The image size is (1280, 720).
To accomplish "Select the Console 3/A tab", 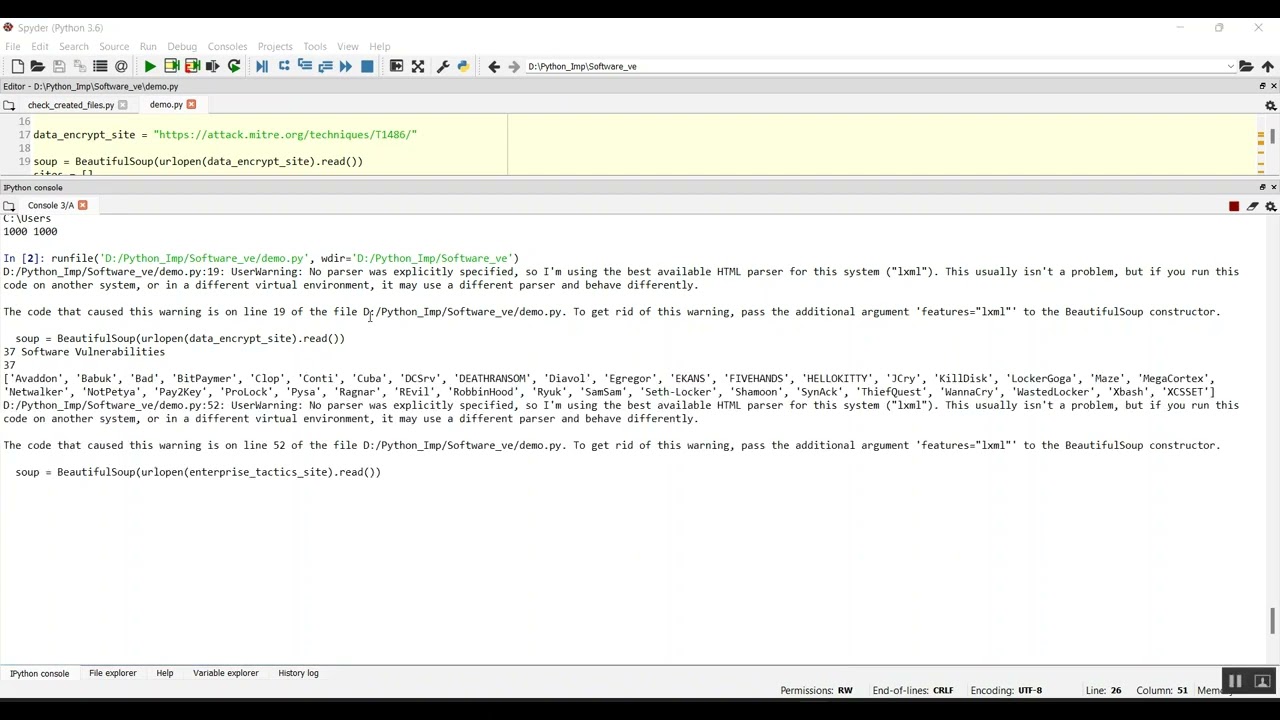I will (51, 206).
